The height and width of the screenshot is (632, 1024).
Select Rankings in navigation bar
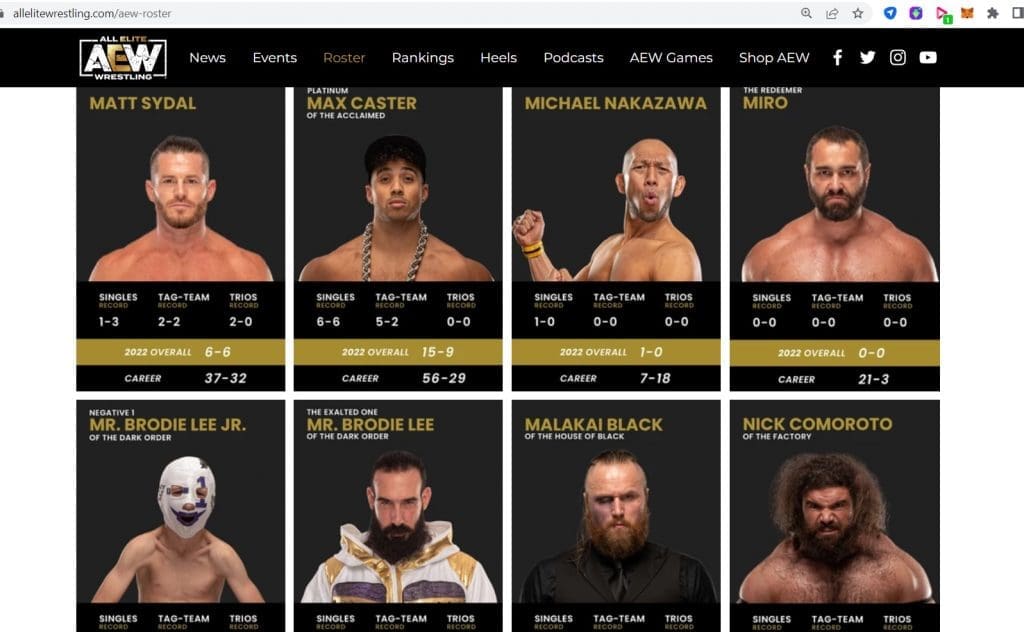tap(423, 57)
